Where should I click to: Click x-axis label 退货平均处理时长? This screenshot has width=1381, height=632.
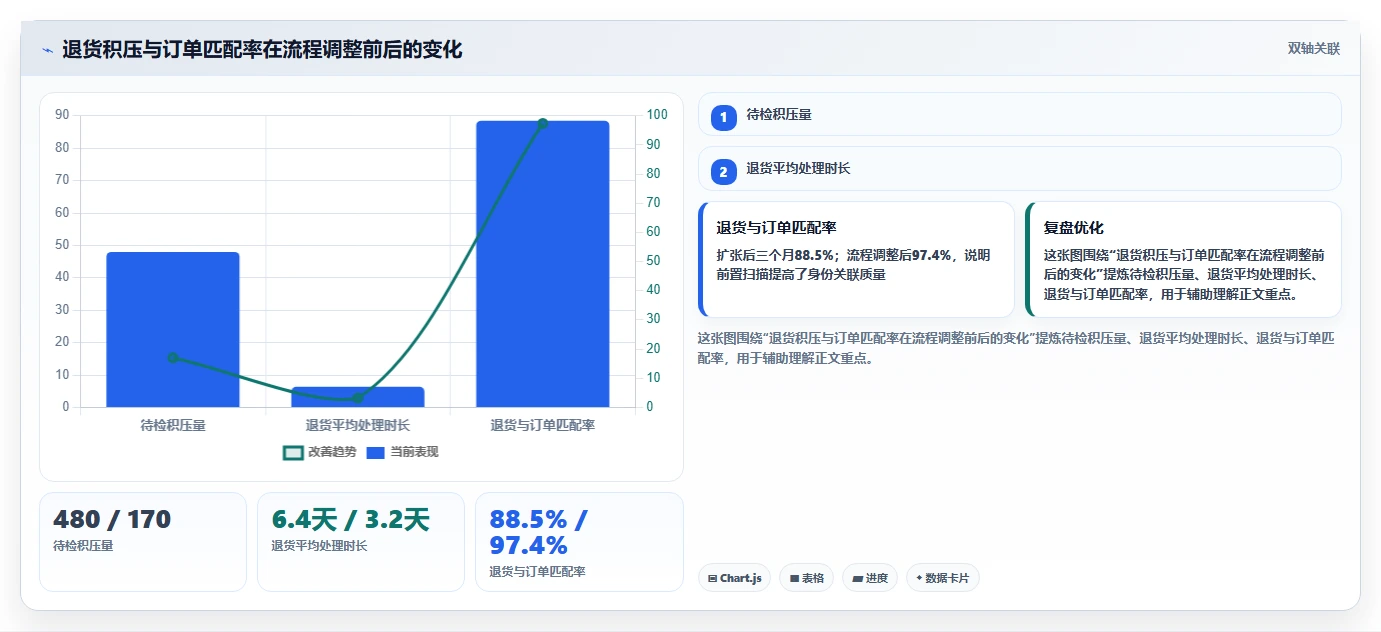358,425
